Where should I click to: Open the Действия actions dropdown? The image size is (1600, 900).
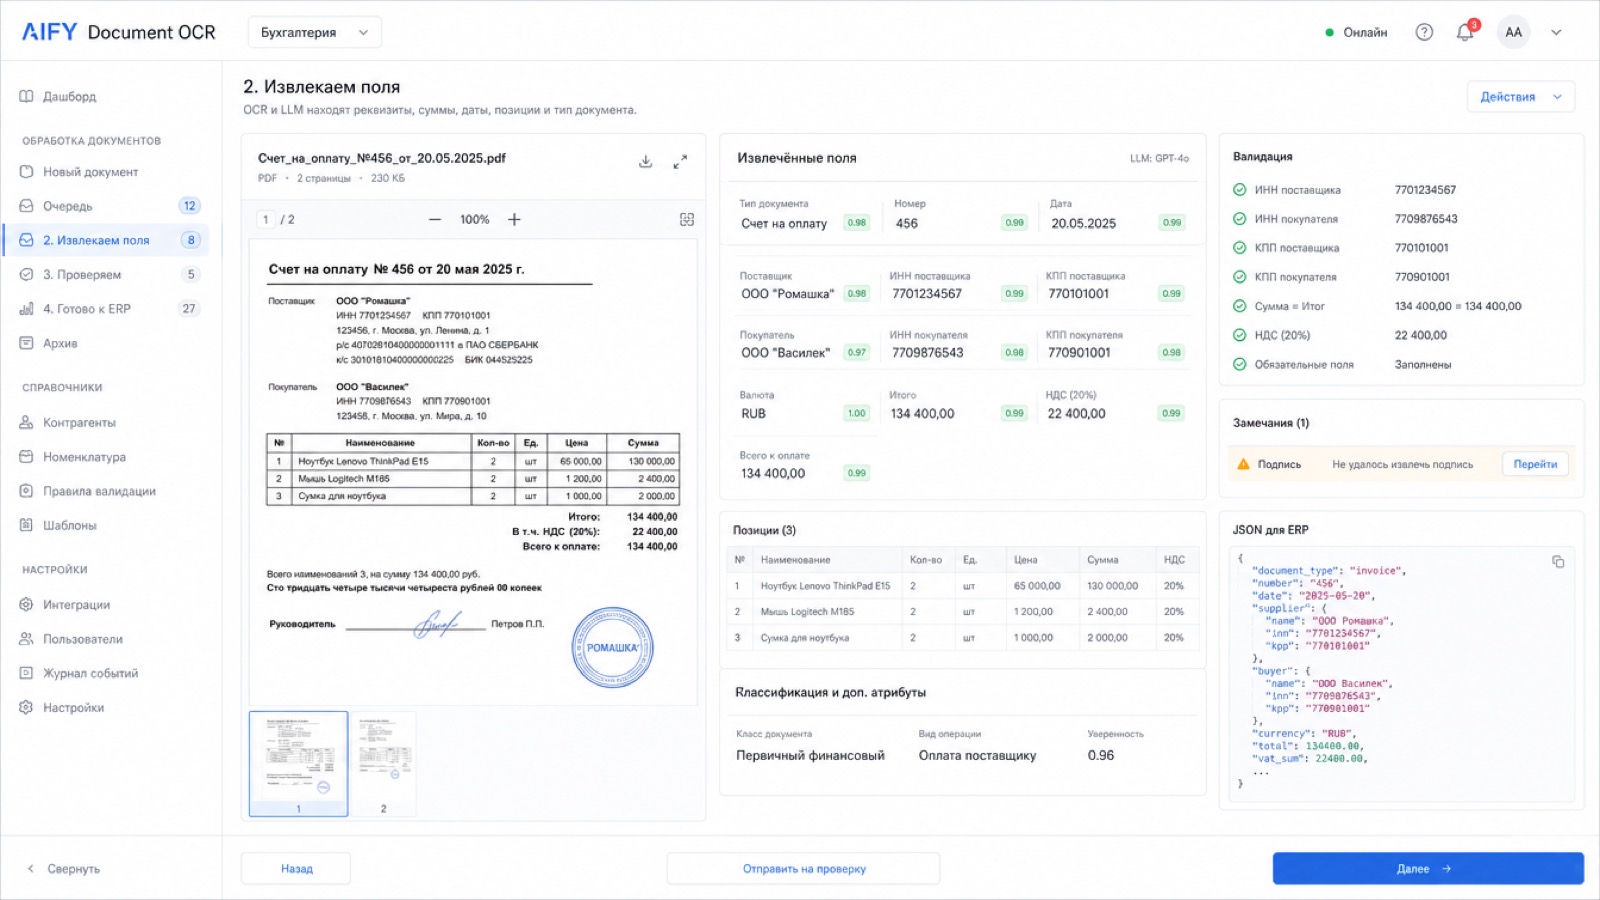(1520, 96)
